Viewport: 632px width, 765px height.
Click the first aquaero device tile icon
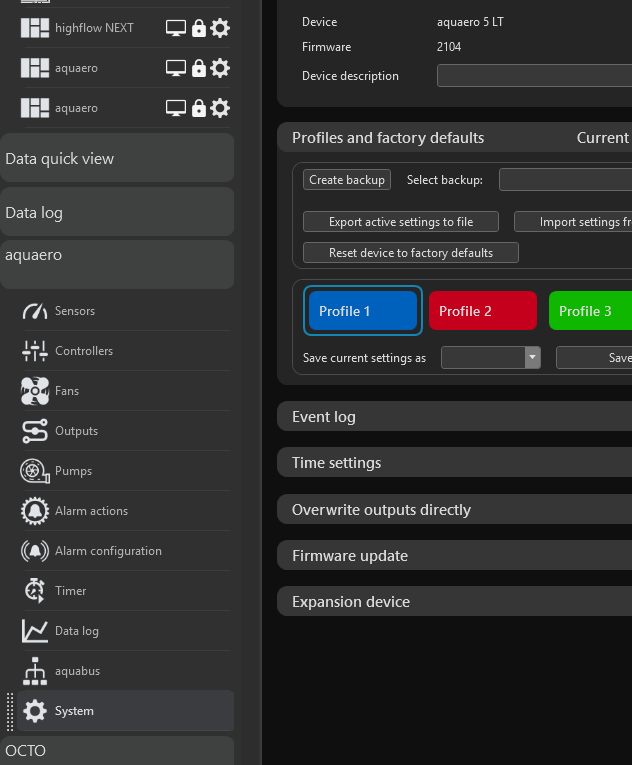coord(35,68)
